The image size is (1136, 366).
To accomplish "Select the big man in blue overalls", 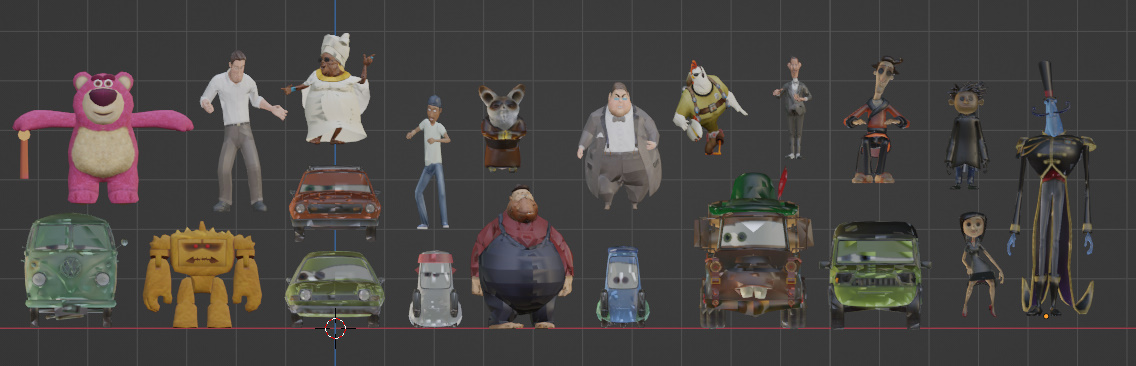I will (x=521, y=257).
